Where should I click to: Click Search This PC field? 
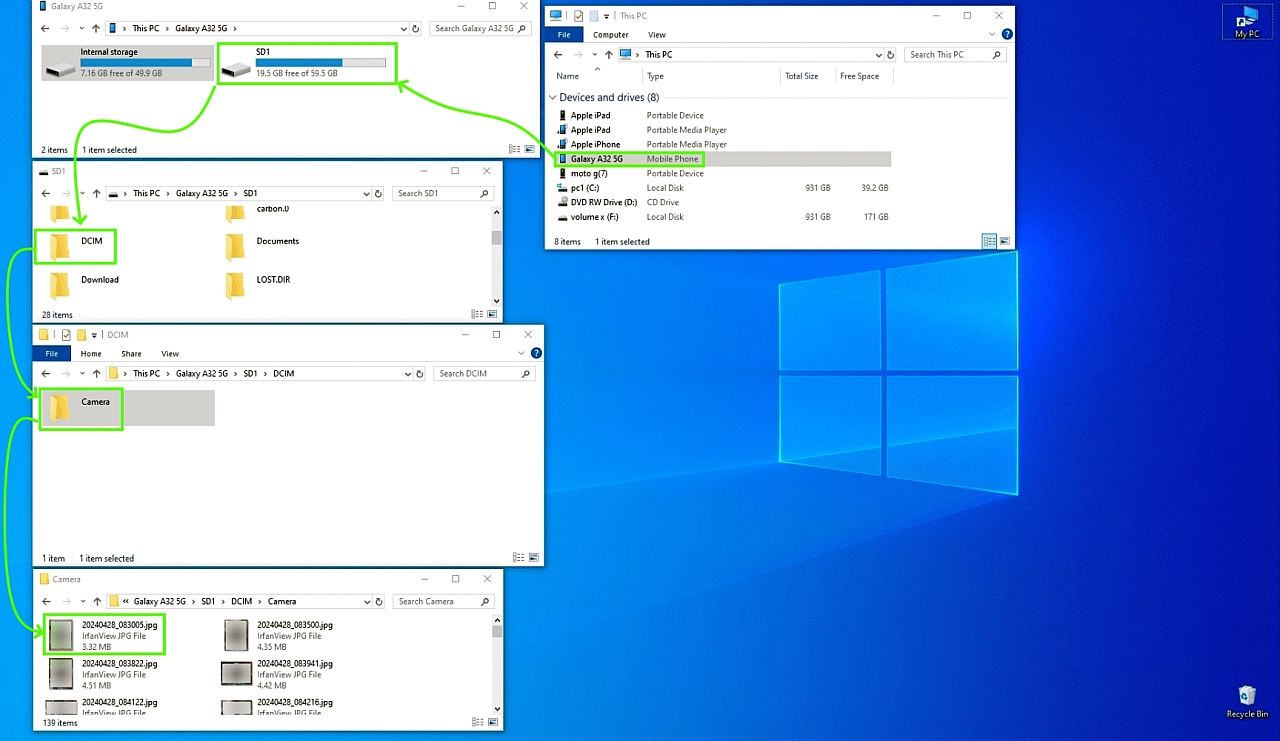pyautogui.click(x=954, y=55)
